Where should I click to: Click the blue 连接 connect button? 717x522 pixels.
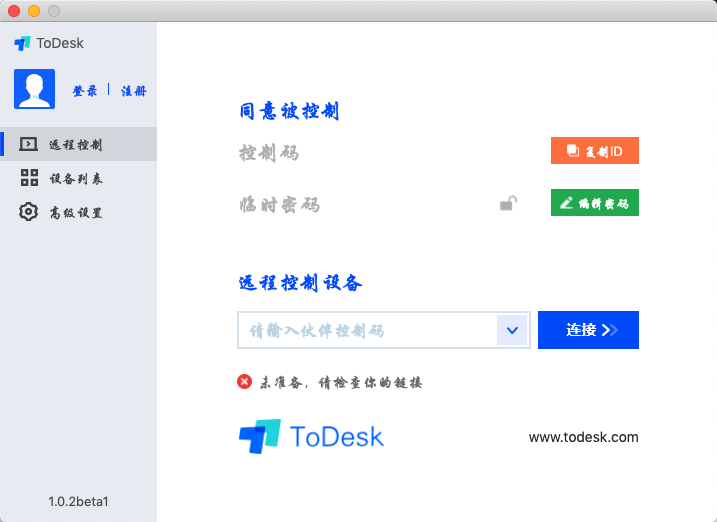coord(588,330)
